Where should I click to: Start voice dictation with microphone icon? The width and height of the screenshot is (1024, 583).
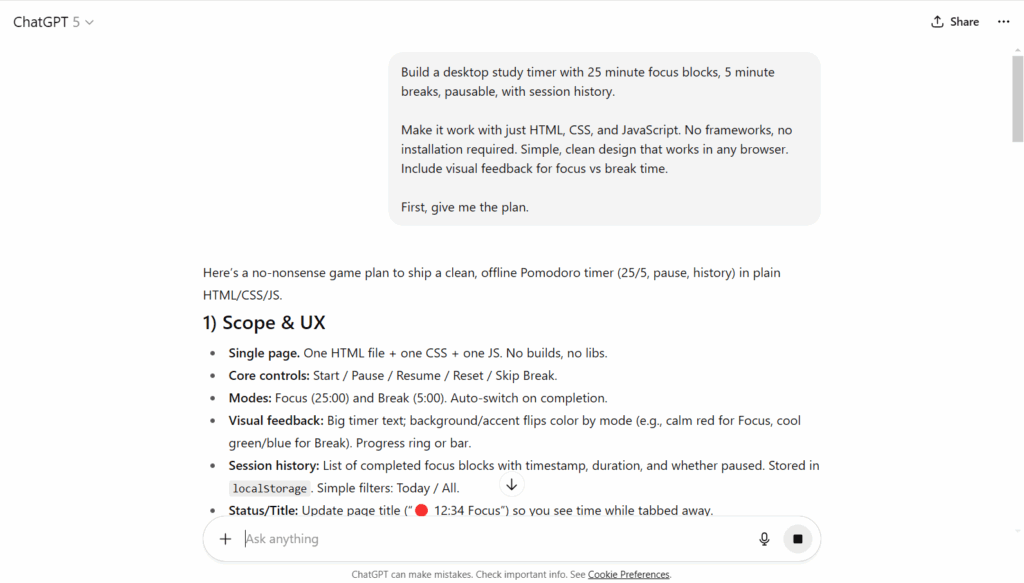[764, 539]
